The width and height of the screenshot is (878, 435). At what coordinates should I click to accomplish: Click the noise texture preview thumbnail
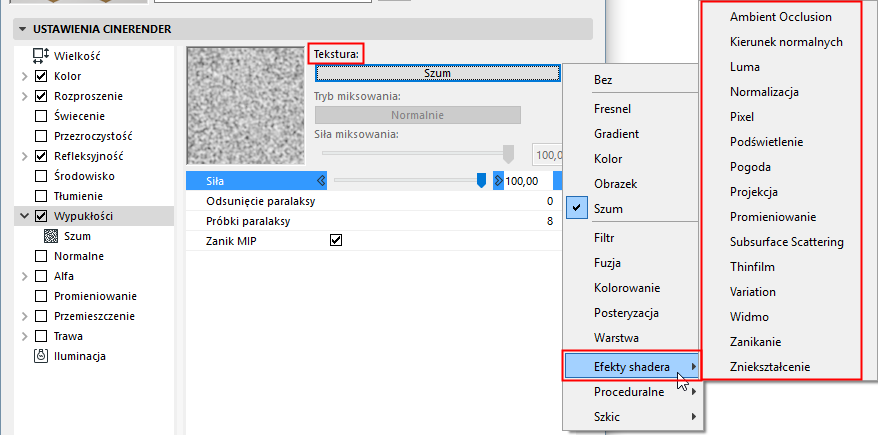[x=245, y=105]
